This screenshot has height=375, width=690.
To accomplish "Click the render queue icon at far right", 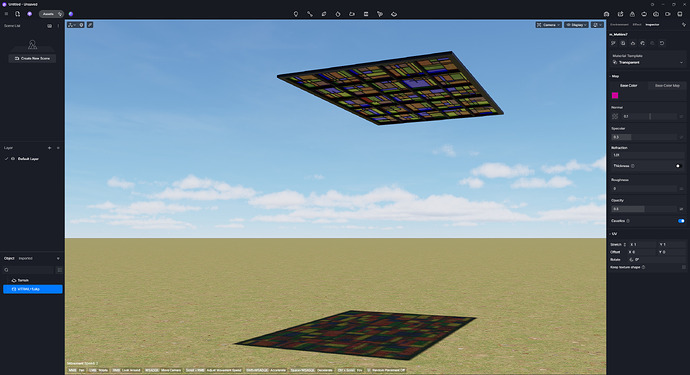I will pos(680,14).
